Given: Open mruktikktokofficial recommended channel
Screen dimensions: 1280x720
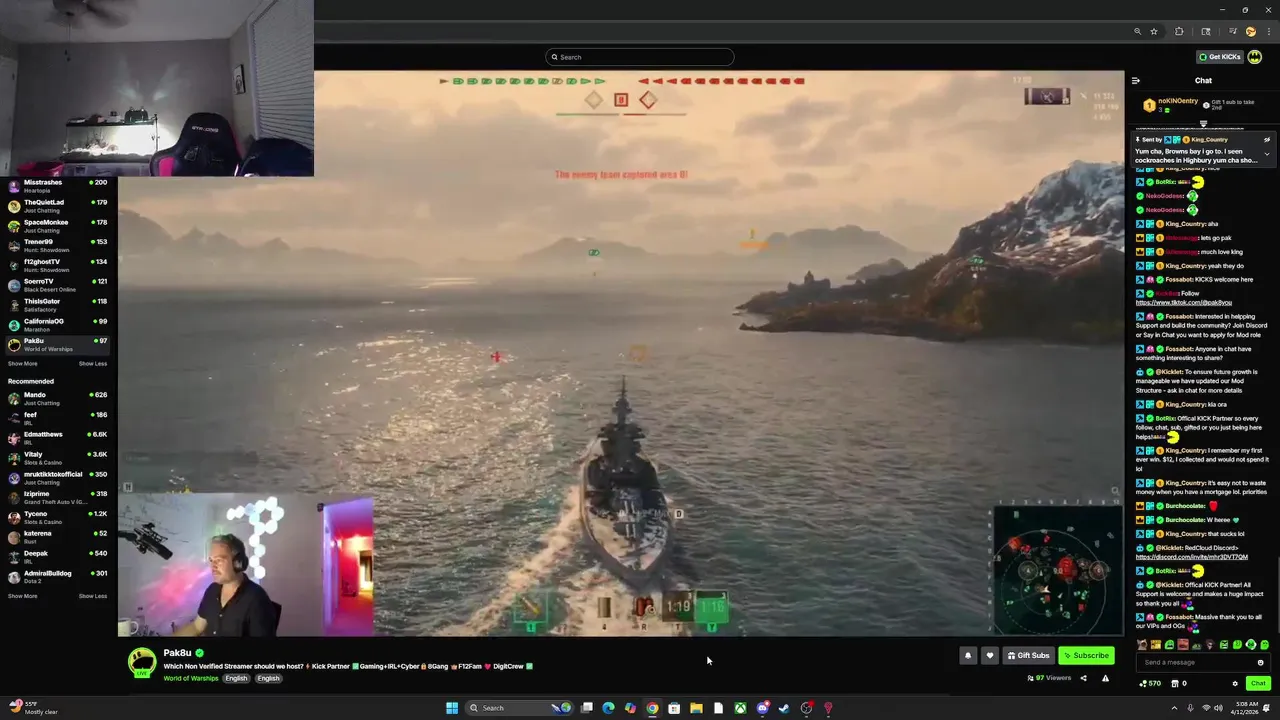Looking at the screenshot, I should pyautogui.click(x=58, y=478).
